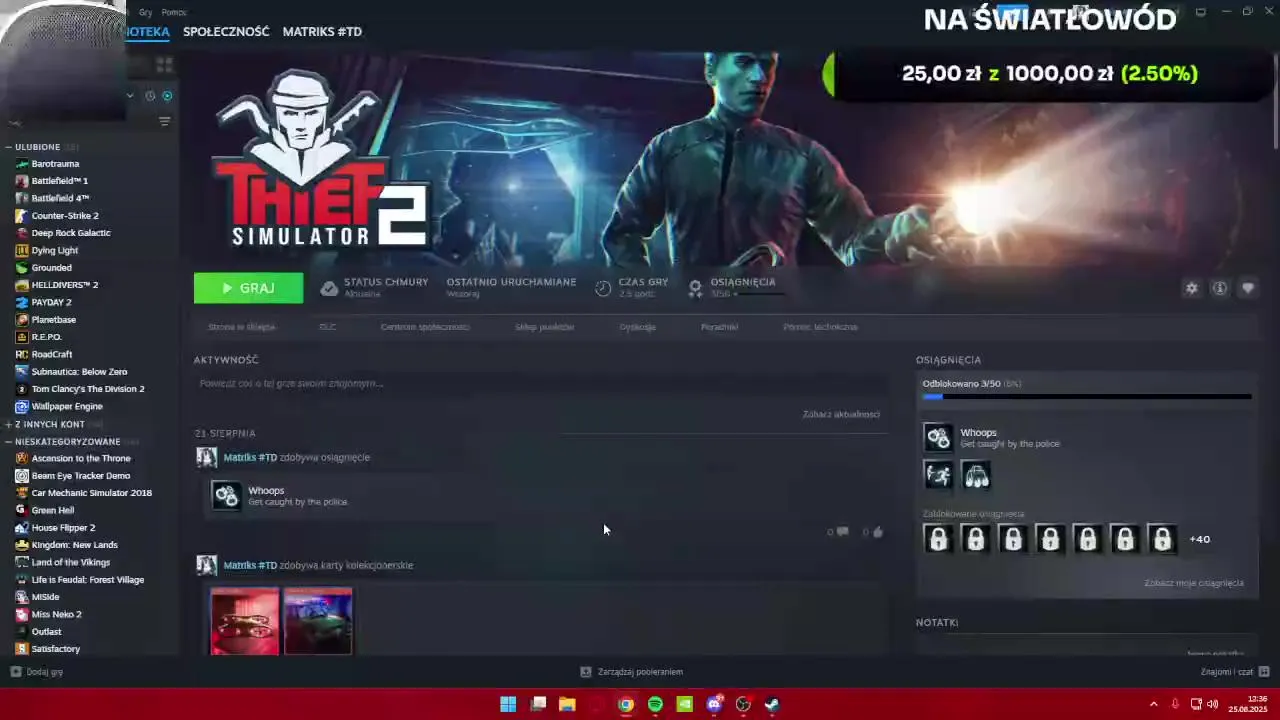Click the last locked achievement icon
Image resolution: width=1280 pixels, height=720 pixels.
pyautogui.click(x=1162, y=540)
